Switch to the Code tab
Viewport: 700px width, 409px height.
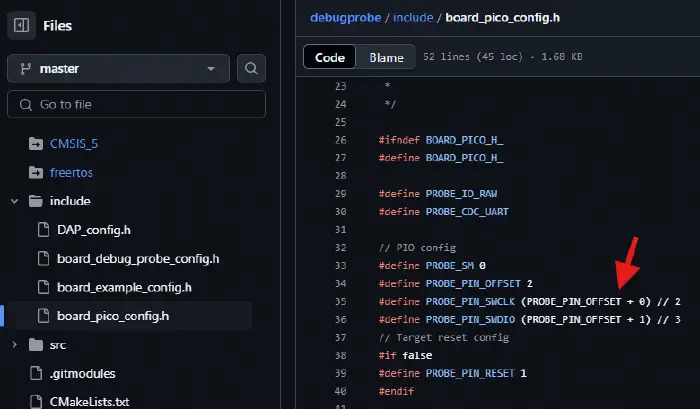point(330,58)
